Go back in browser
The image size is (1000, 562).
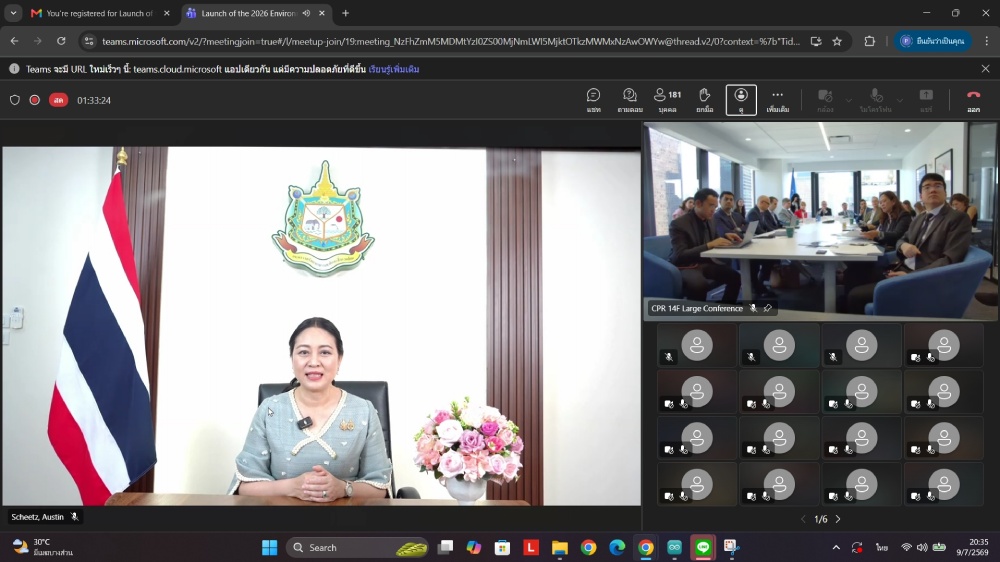pyautogui.click(x=14, y=41)
